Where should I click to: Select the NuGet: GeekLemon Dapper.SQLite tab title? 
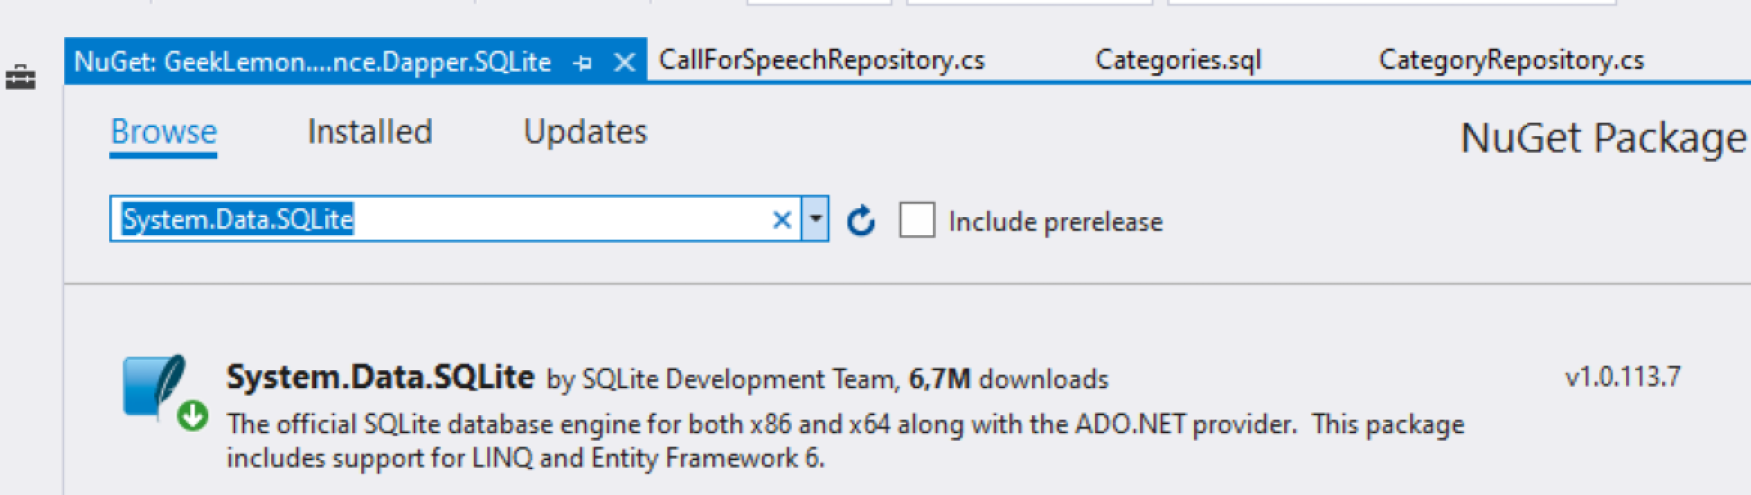[x=312, y=62]
